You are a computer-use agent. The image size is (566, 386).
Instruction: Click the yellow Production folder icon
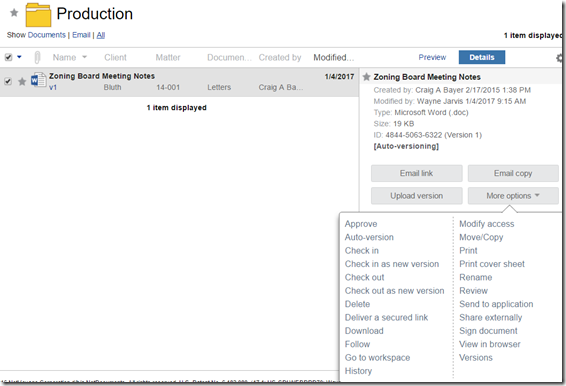click(x=38, y=15)
